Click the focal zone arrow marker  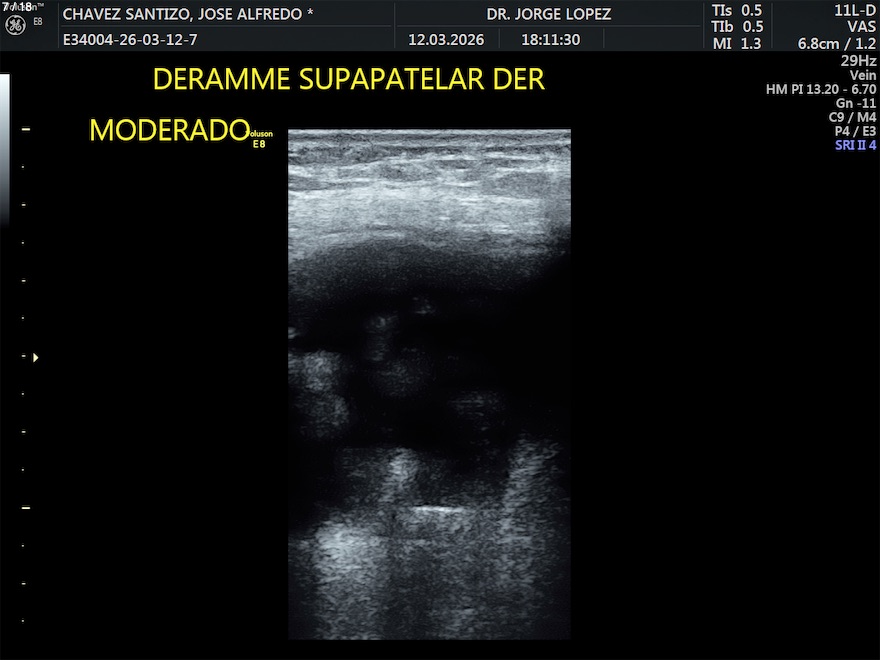36,357
